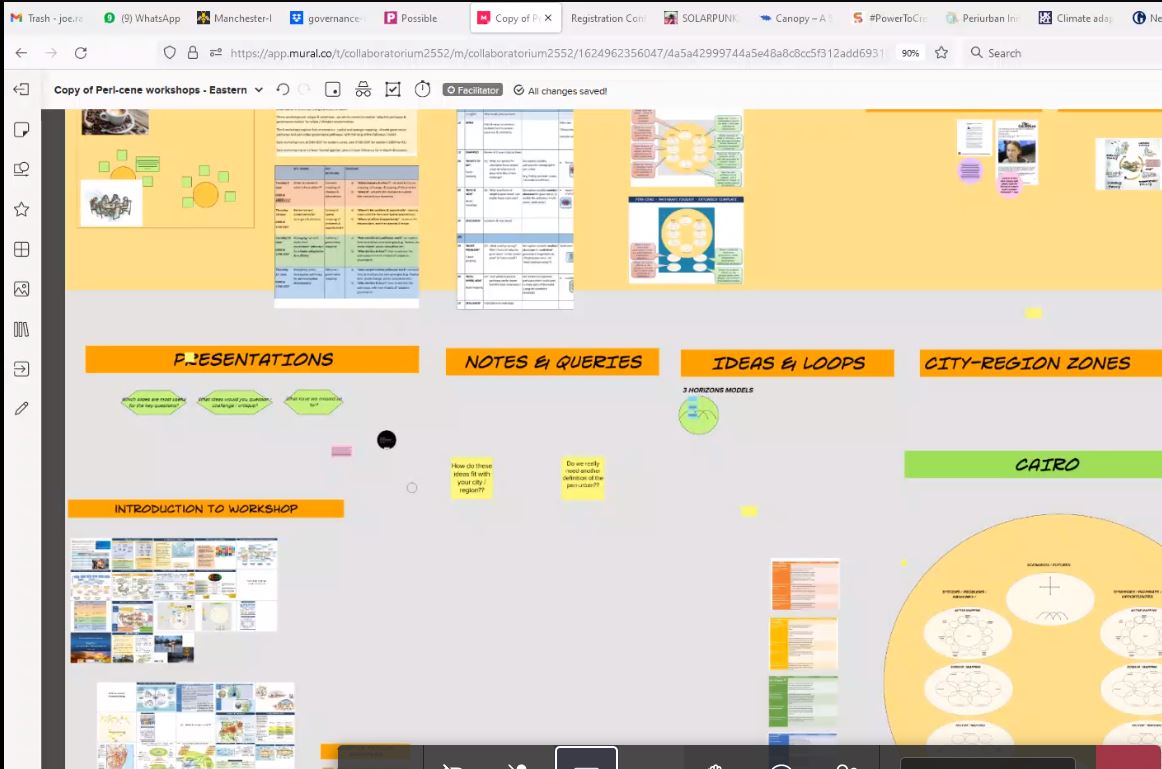Expand the 'Copy of Peri-cene workshops' title dropdown

pyautogui.click(x=258, y=89)
